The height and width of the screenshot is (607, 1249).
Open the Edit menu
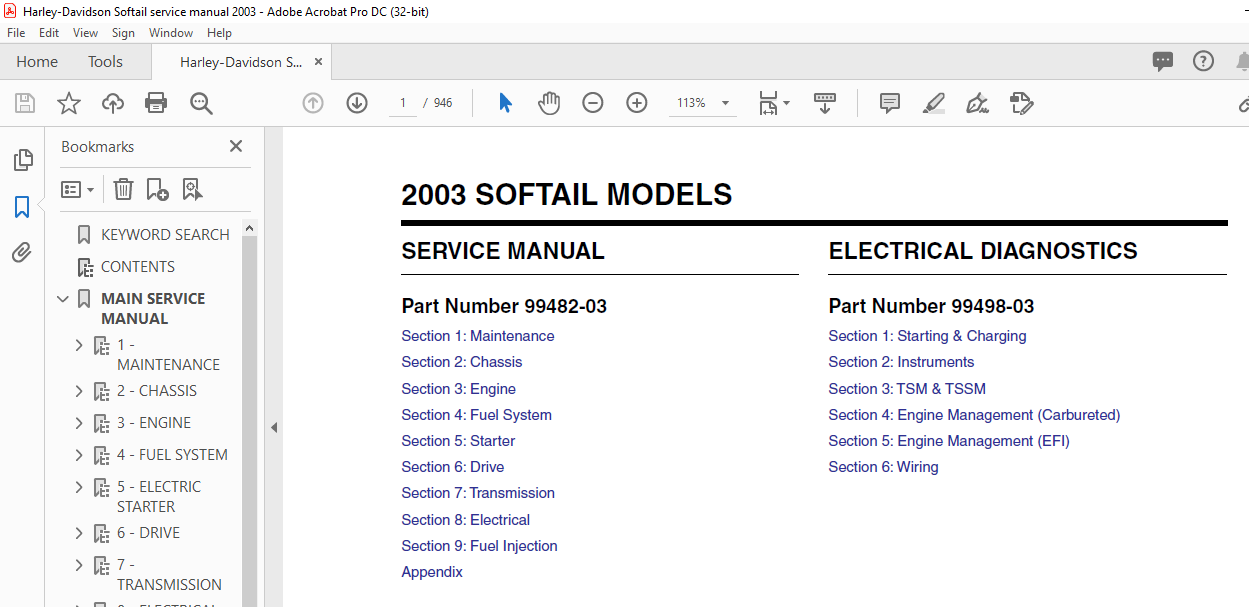(x=49, y=33)
